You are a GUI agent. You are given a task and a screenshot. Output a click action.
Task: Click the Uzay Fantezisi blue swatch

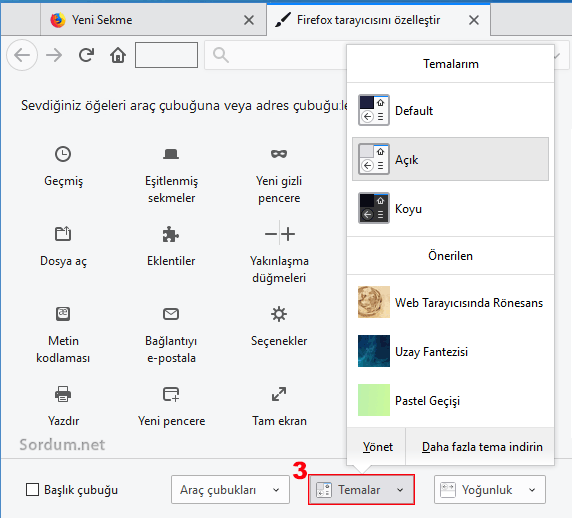(374, 351)
